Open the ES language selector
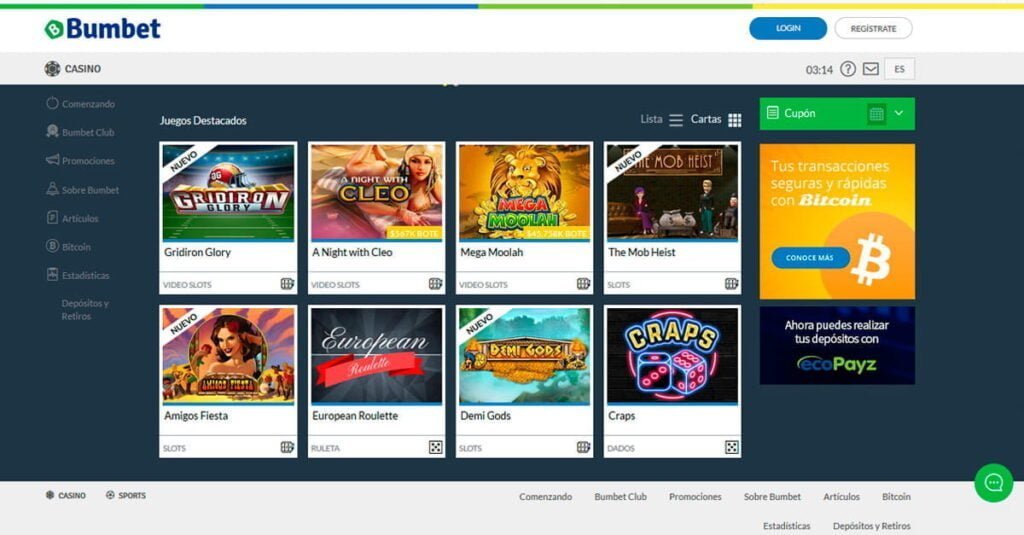The height and width of the screenshot is (535, 1024). [x=899, y=69]
